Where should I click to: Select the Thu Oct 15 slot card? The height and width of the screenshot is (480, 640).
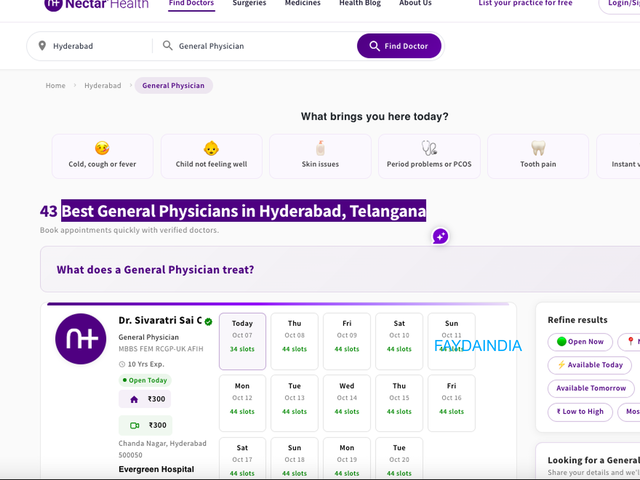pyautogui.click(x=399, y=403)
